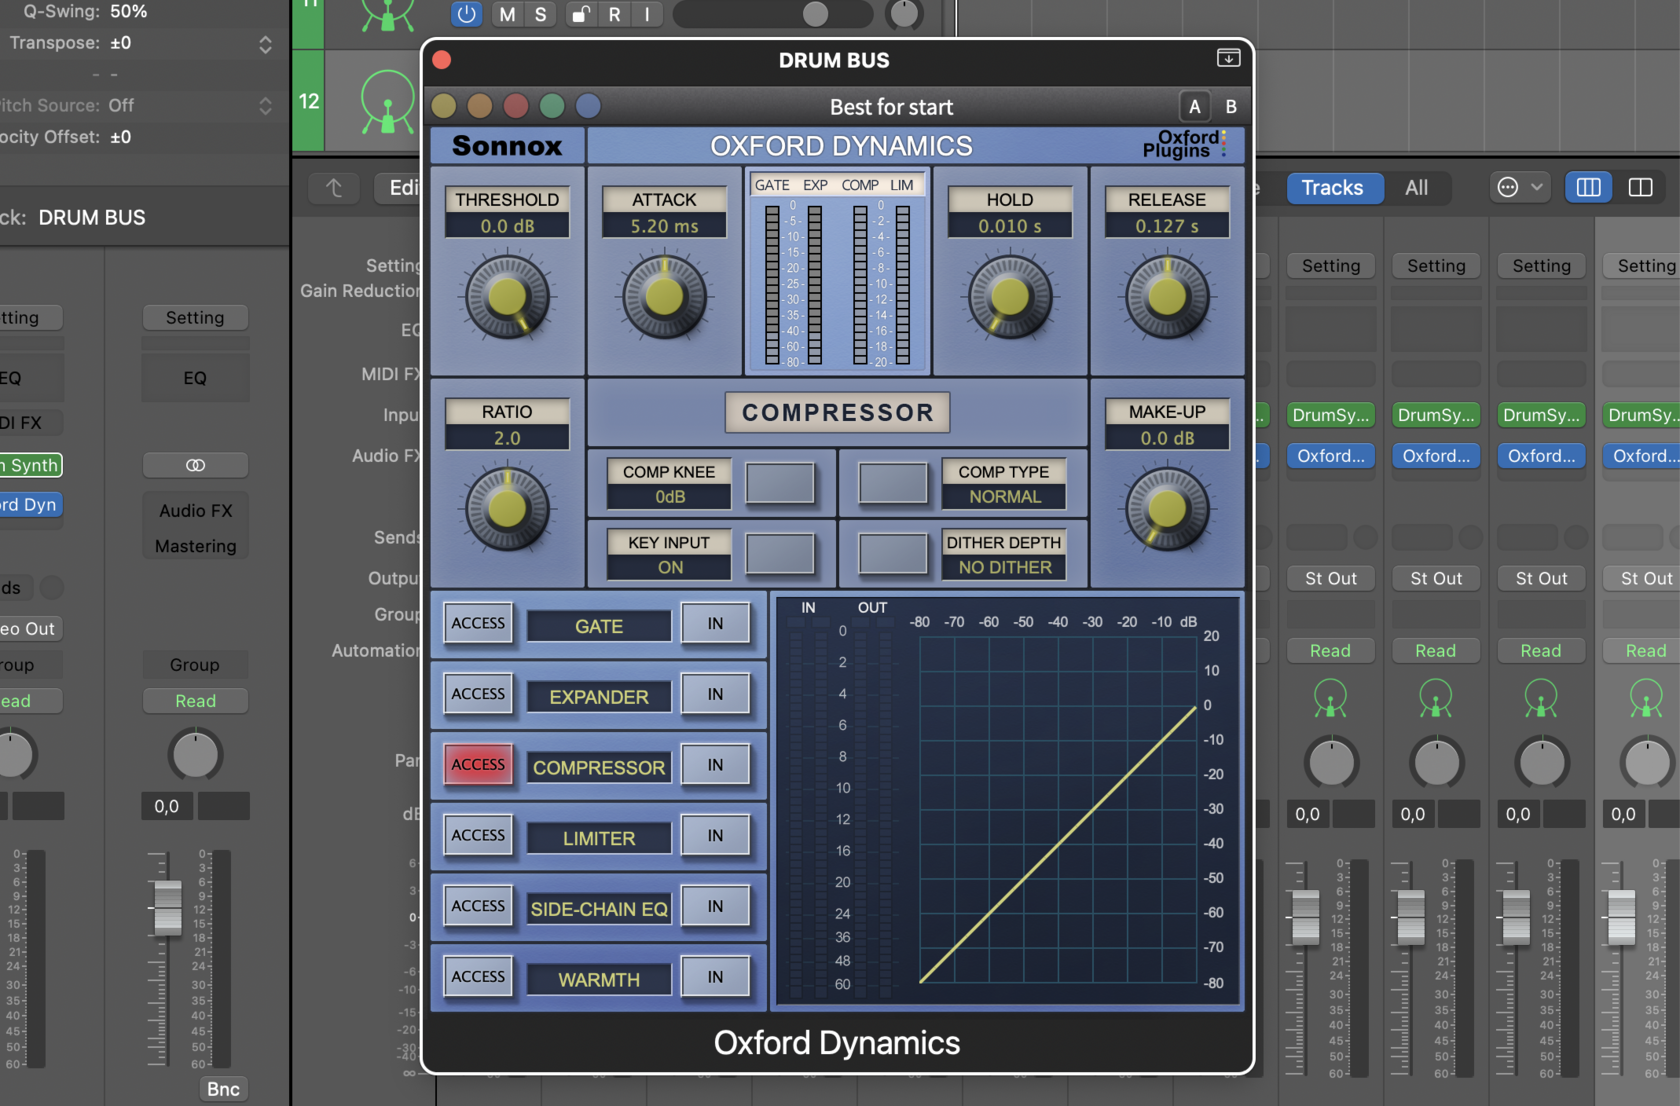This screenshot has width=1680, height=1106.
Task: Switch to the B compare setting
Action: [x=1231, y=106]
